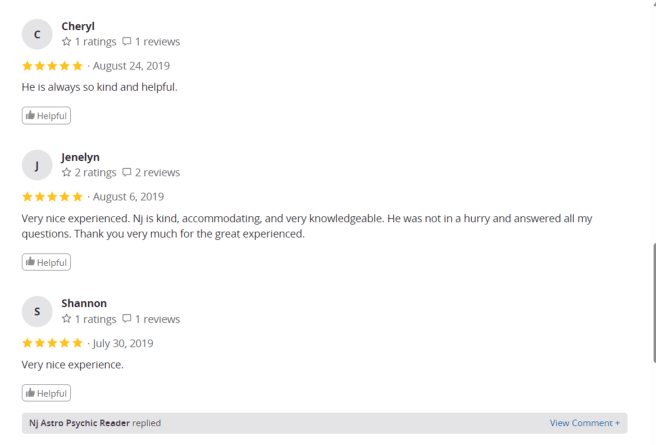Open Shannon's reviewer profile name

(x=84, y=303)
